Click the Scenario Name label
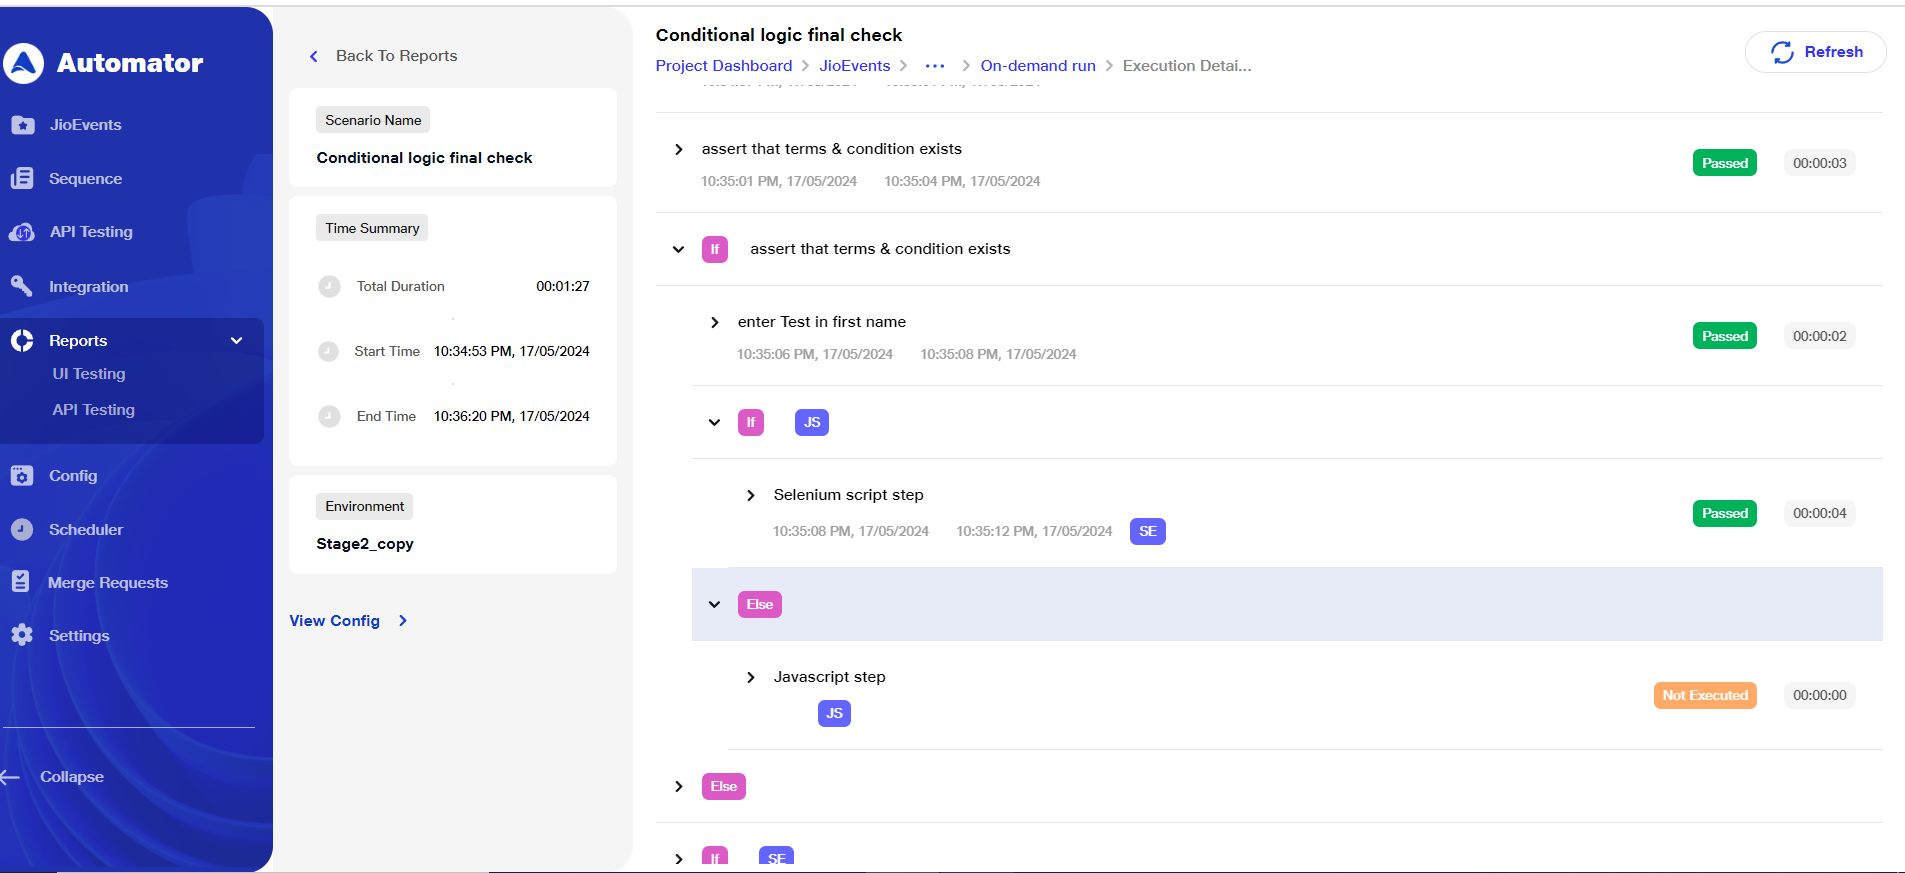 tap(373, 120)
